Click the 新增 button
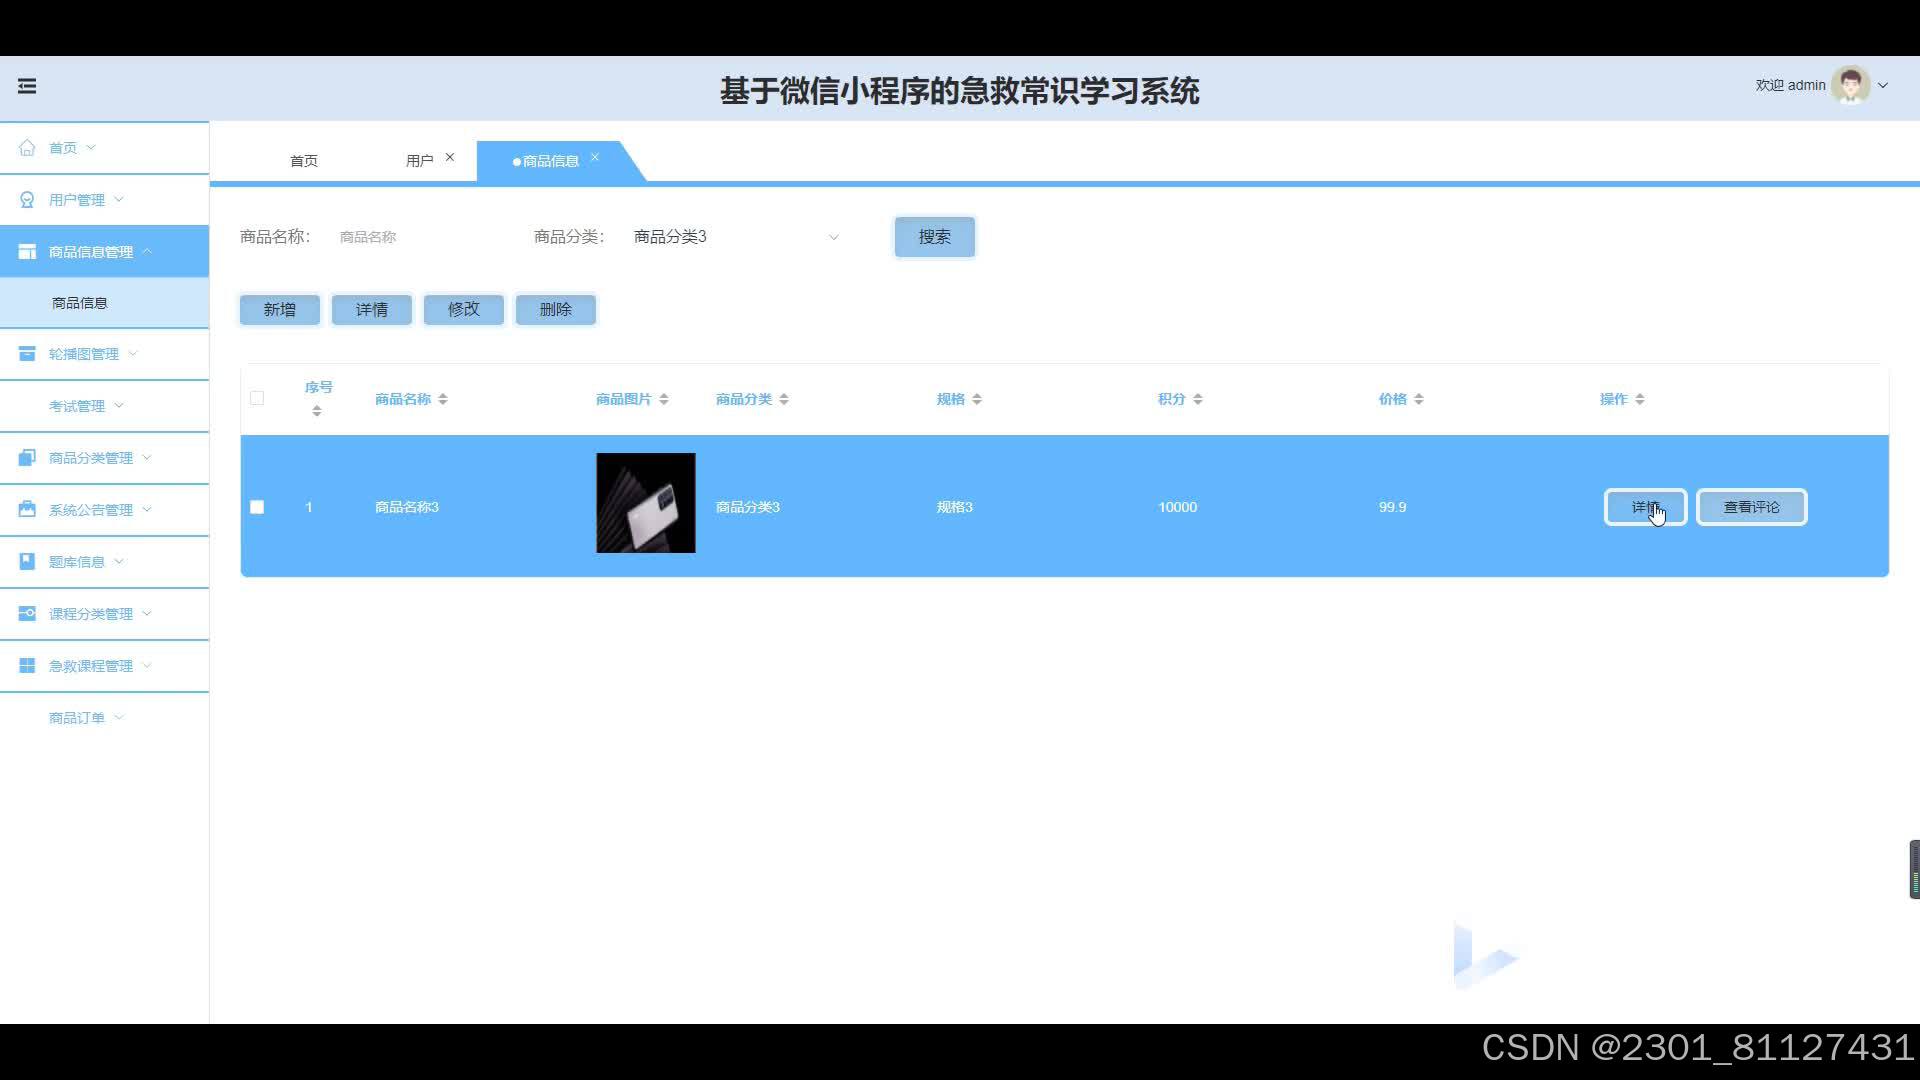The width and height of the screenshot is (1920, 1080). pyautogui.click(x=279, y=310)
